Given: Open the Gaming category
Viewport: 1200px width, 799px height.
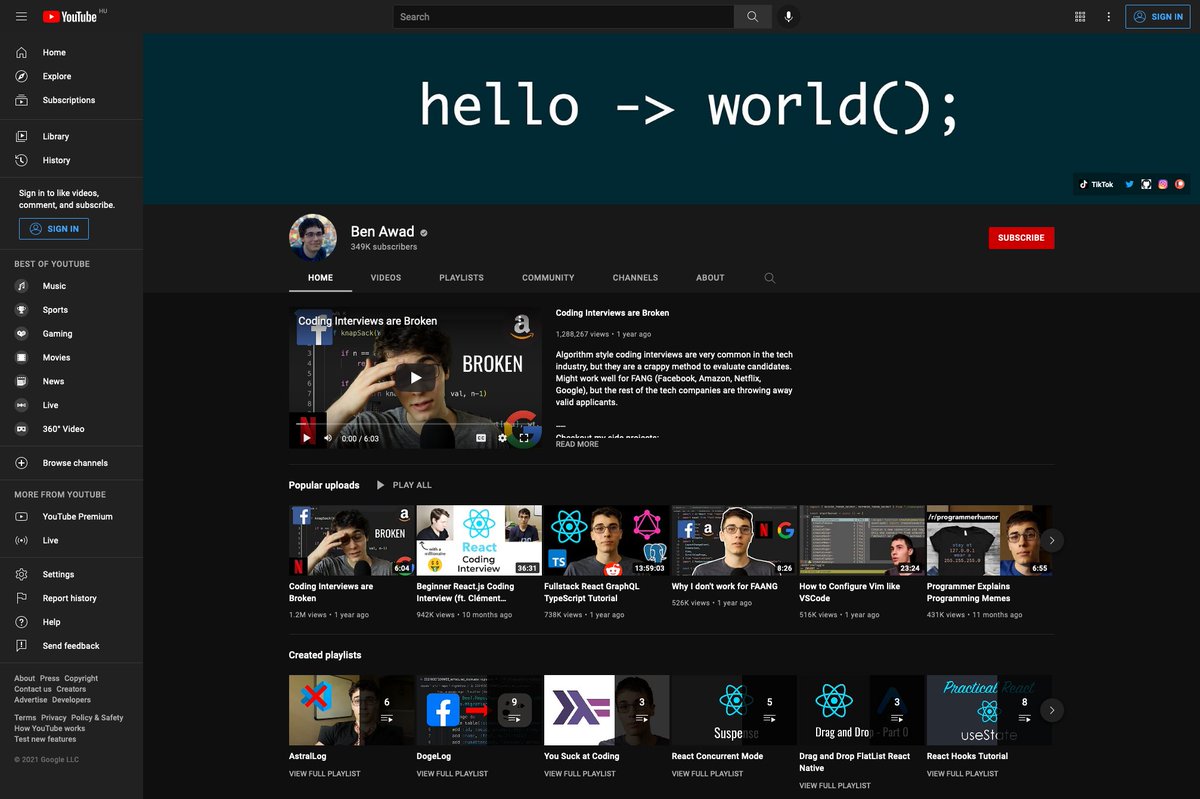Looking at the screenshot, I should [71, 334].
